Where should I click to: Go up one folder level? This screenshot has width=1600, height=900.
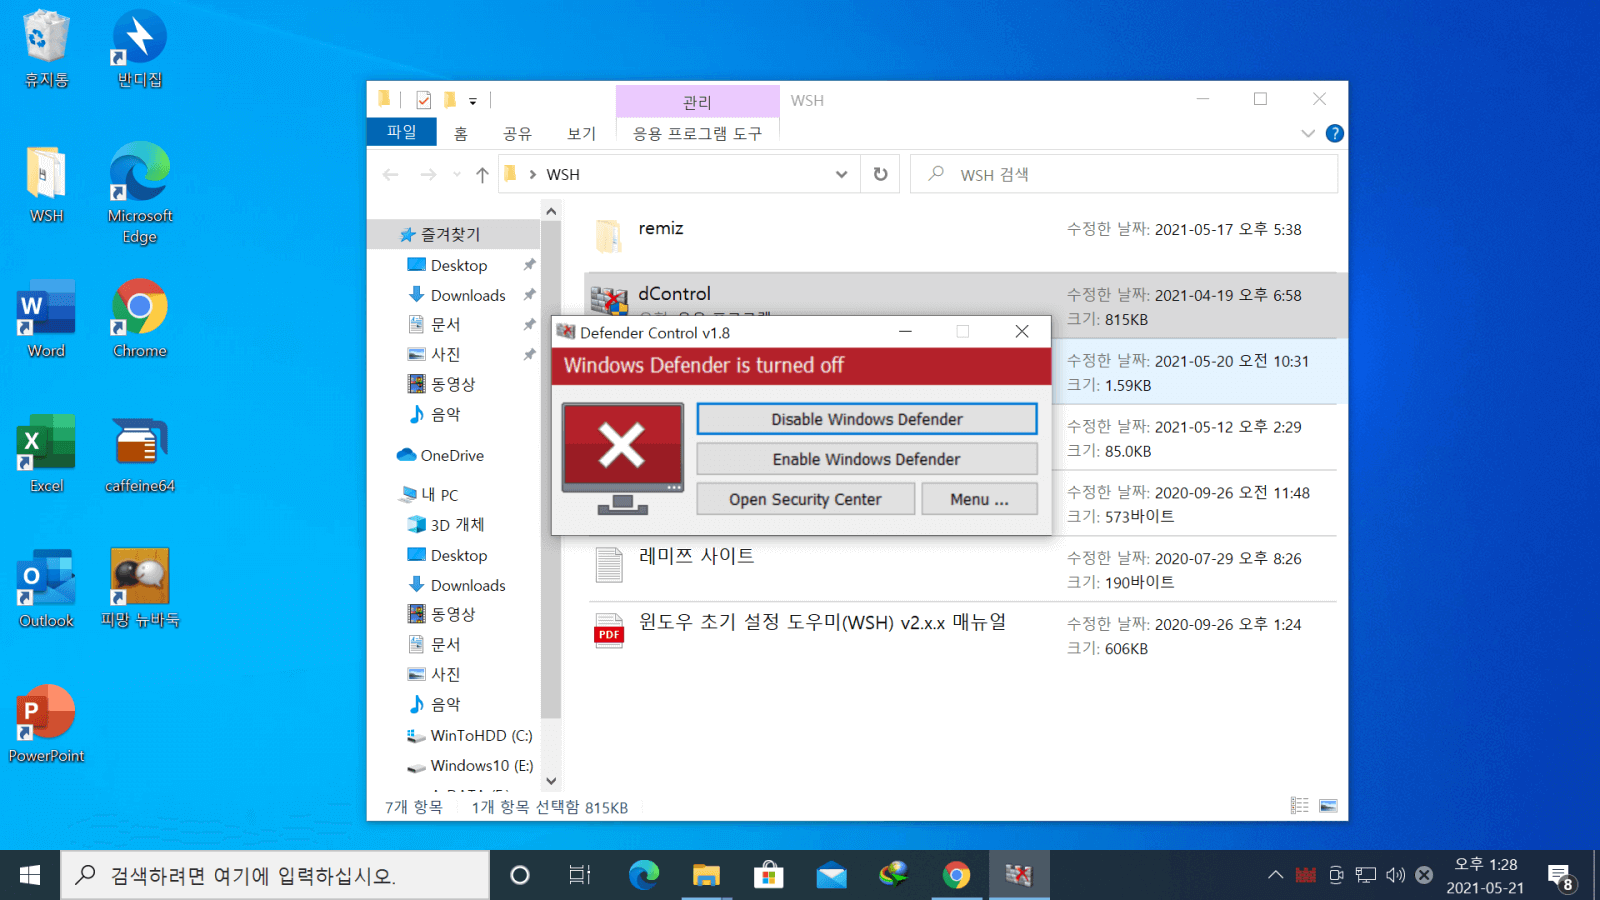482,174
